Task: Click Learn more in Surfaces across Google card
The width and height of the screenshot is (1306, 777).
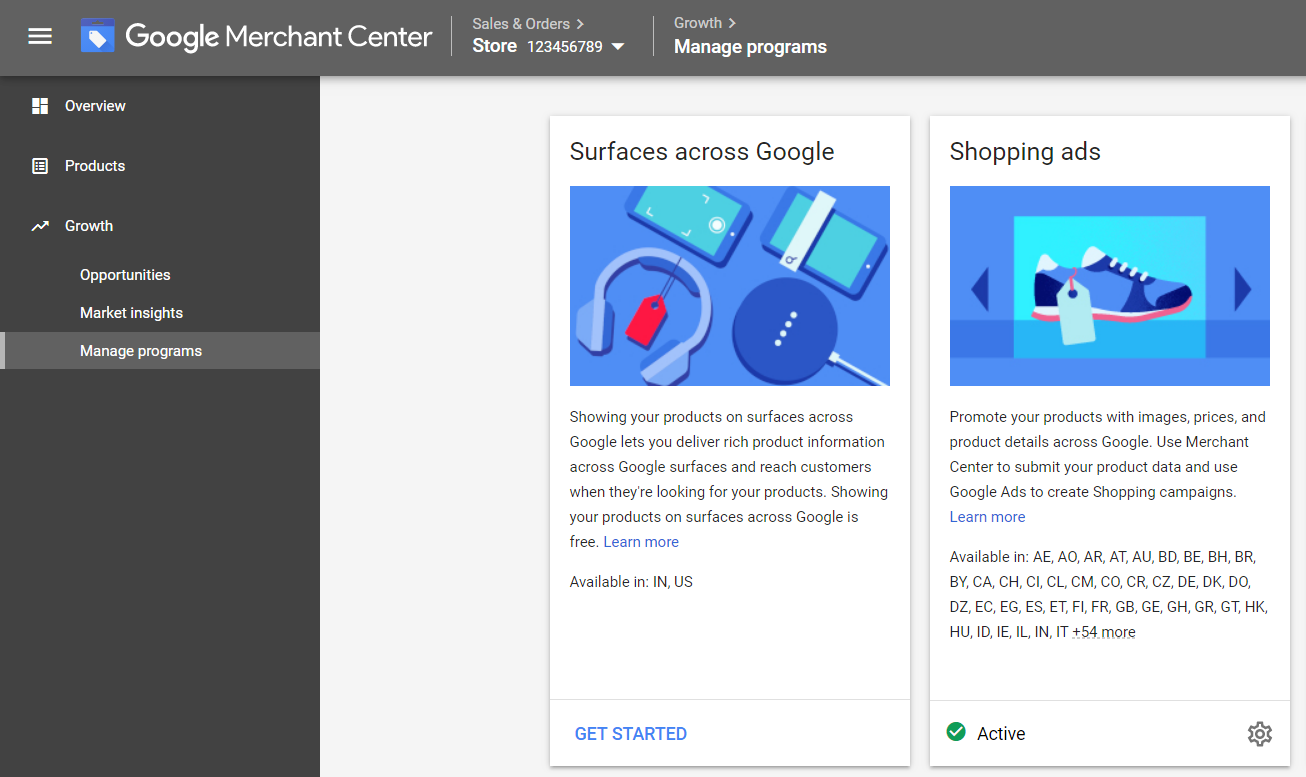Action: click(641, 542)
